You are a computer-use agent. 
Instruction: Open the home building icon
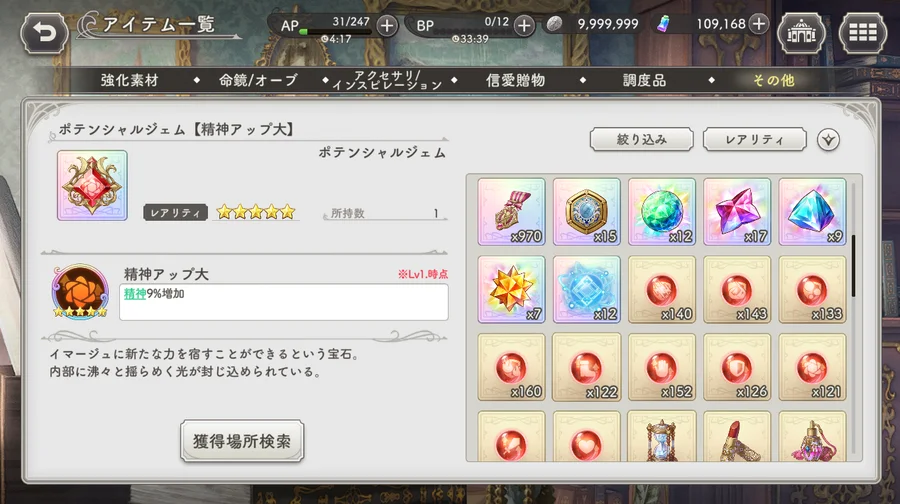pyautogui.click(x=801, y=33)
